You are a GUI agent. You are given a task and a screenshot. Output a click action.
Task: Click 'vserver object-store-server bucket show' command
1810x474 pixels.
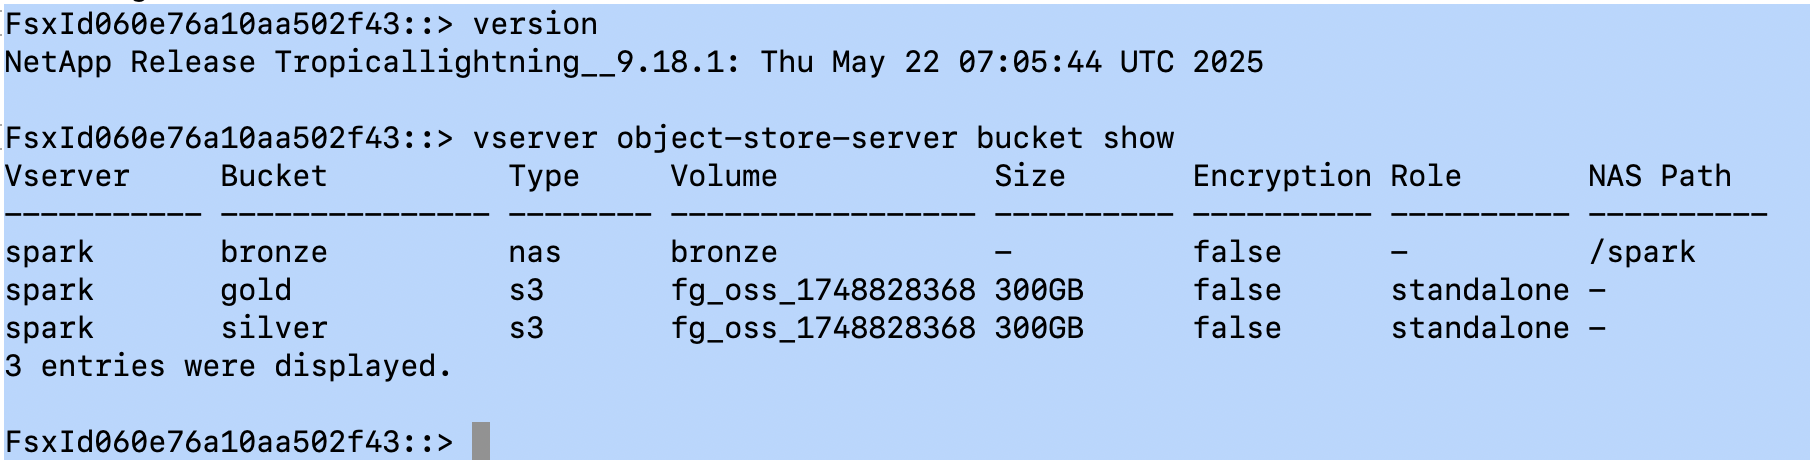(x=823, y=138)
